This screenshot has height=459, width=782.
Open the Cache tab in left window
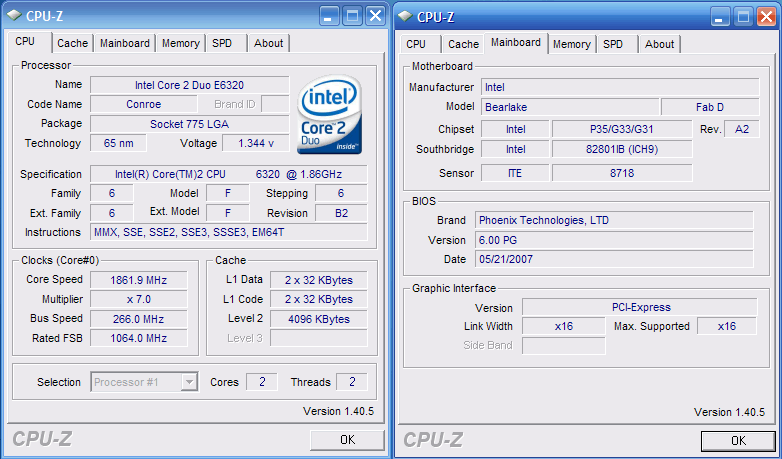[x=72, y=43]
